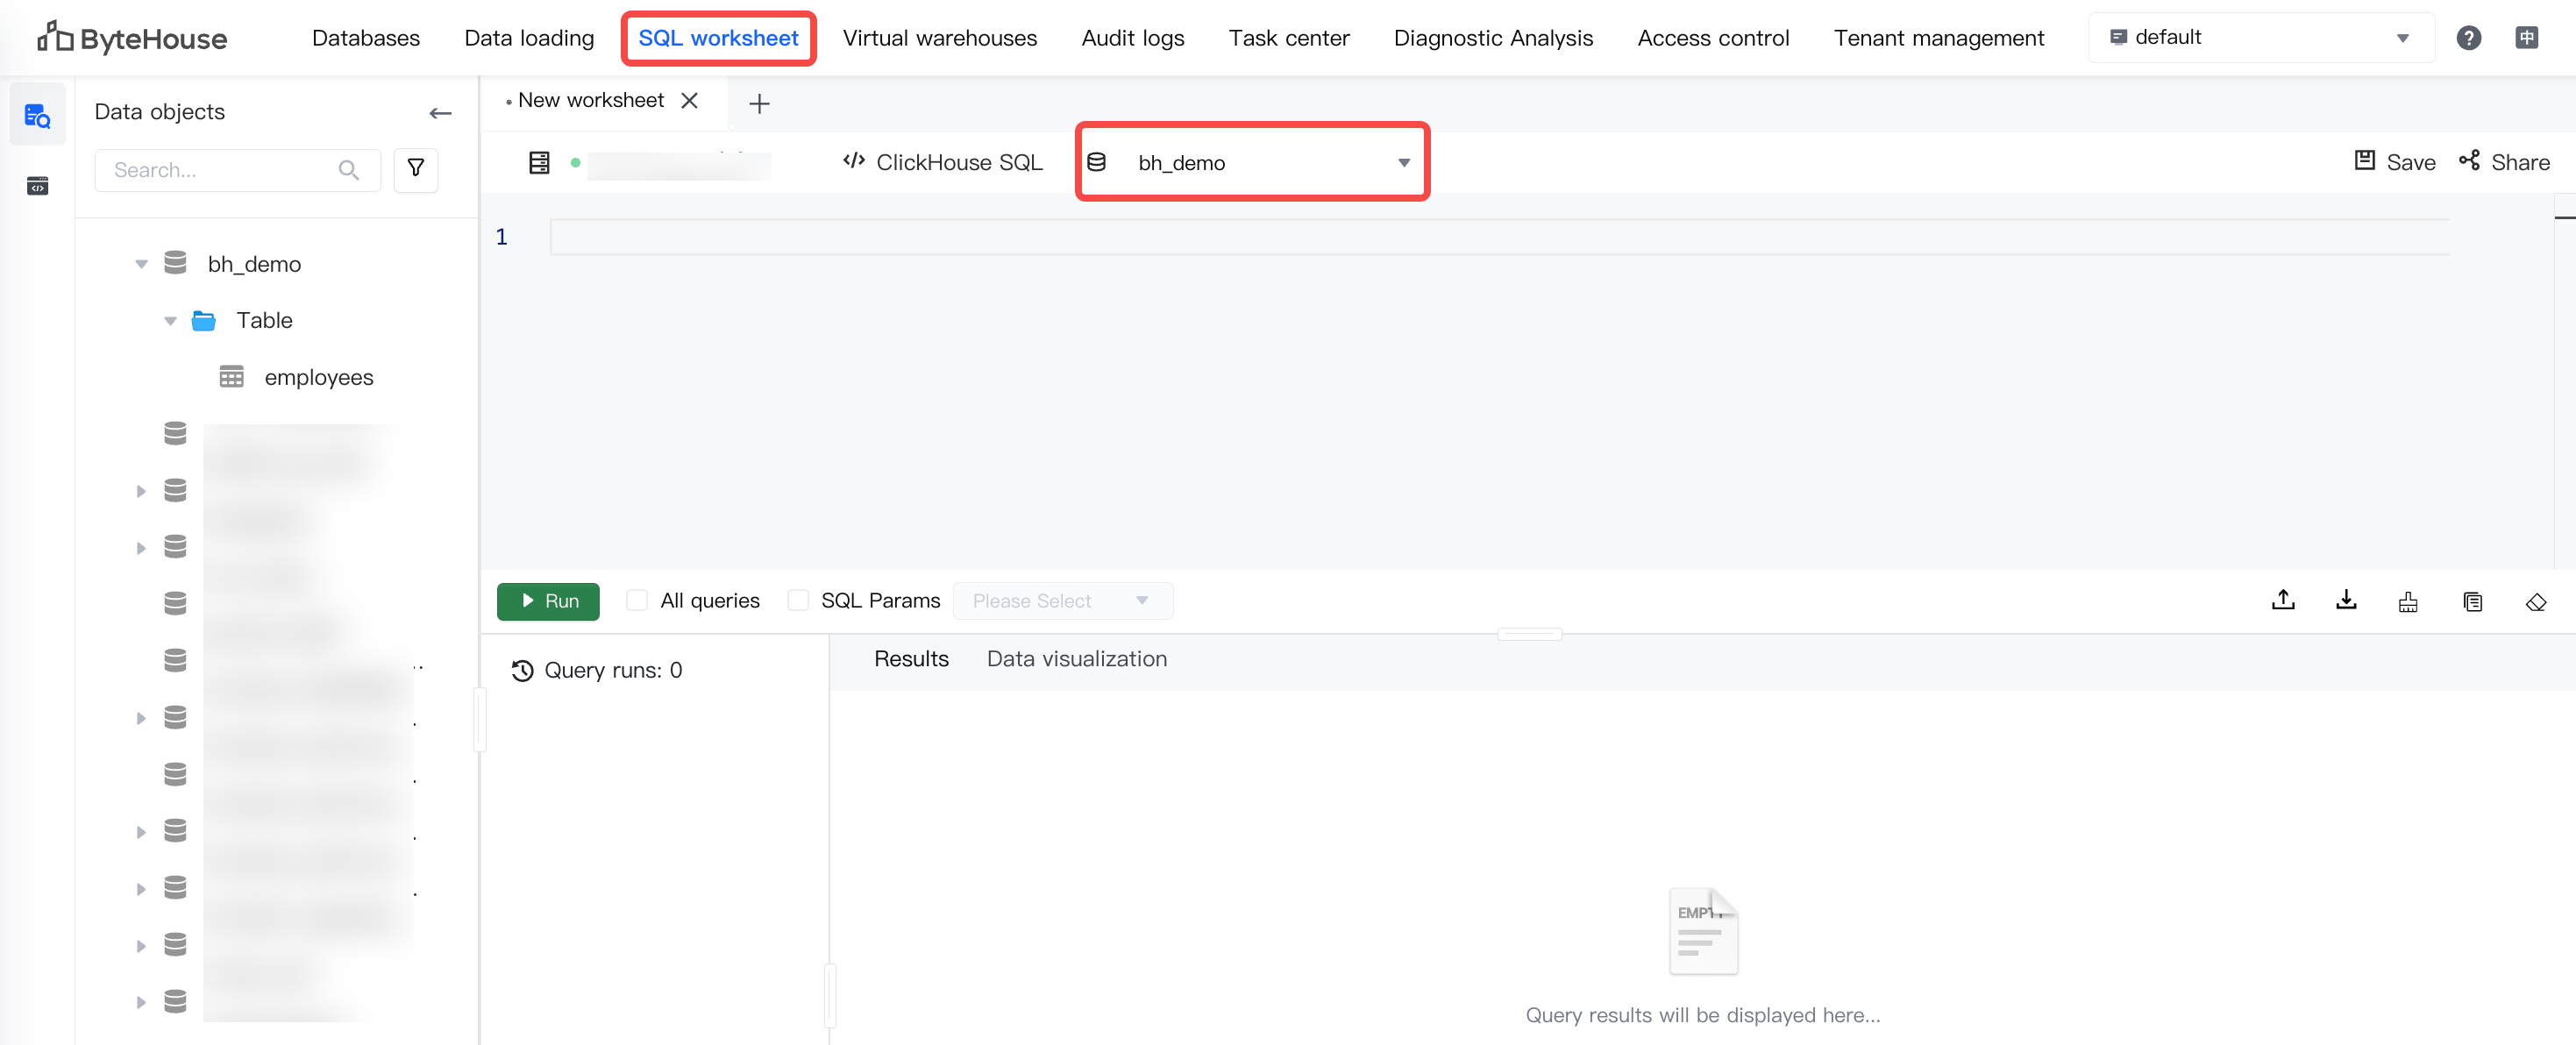Image resolution: width=2576 pixels, height=1045 pixels.
Task: Switch to Data visualization tab
Action: pyautogui.click(x=1076, y=659)
